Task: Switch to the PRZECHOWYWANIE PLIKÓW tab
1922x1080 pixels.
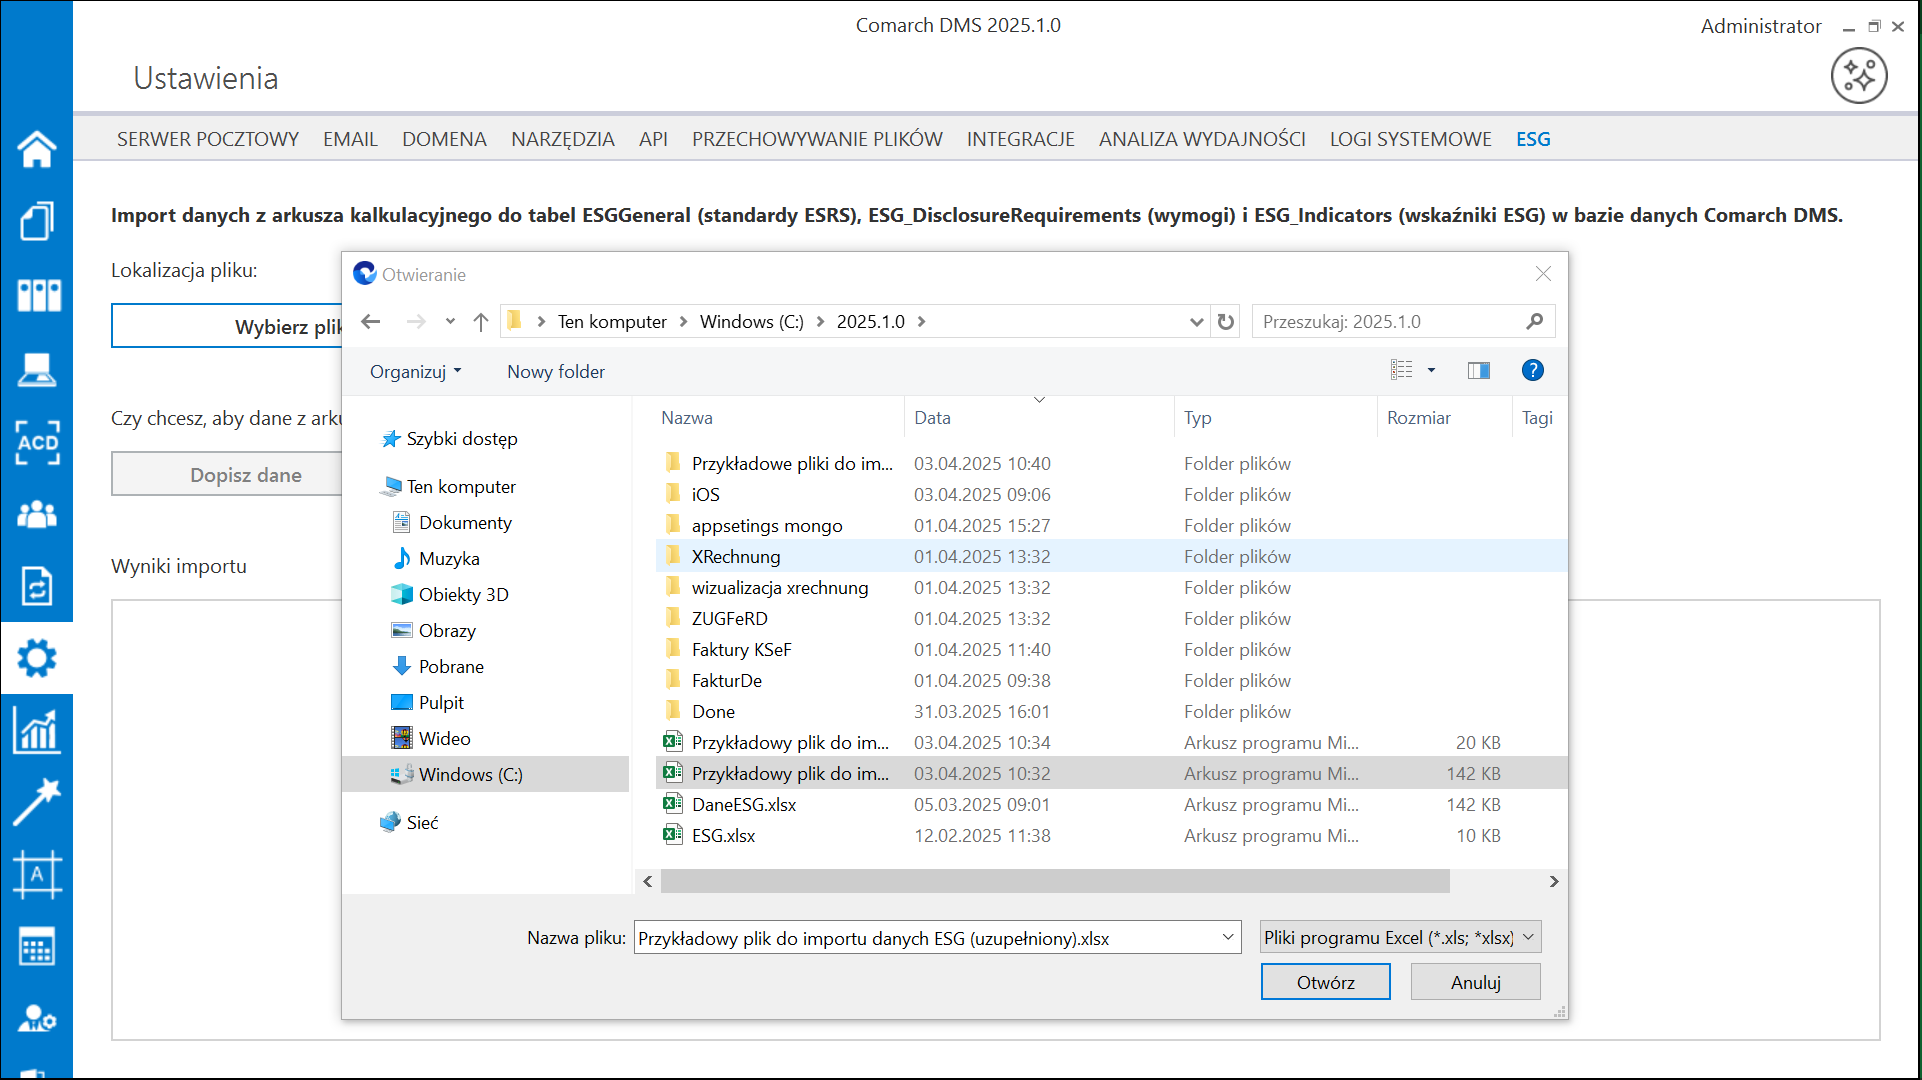Action: tap(817, 139)
